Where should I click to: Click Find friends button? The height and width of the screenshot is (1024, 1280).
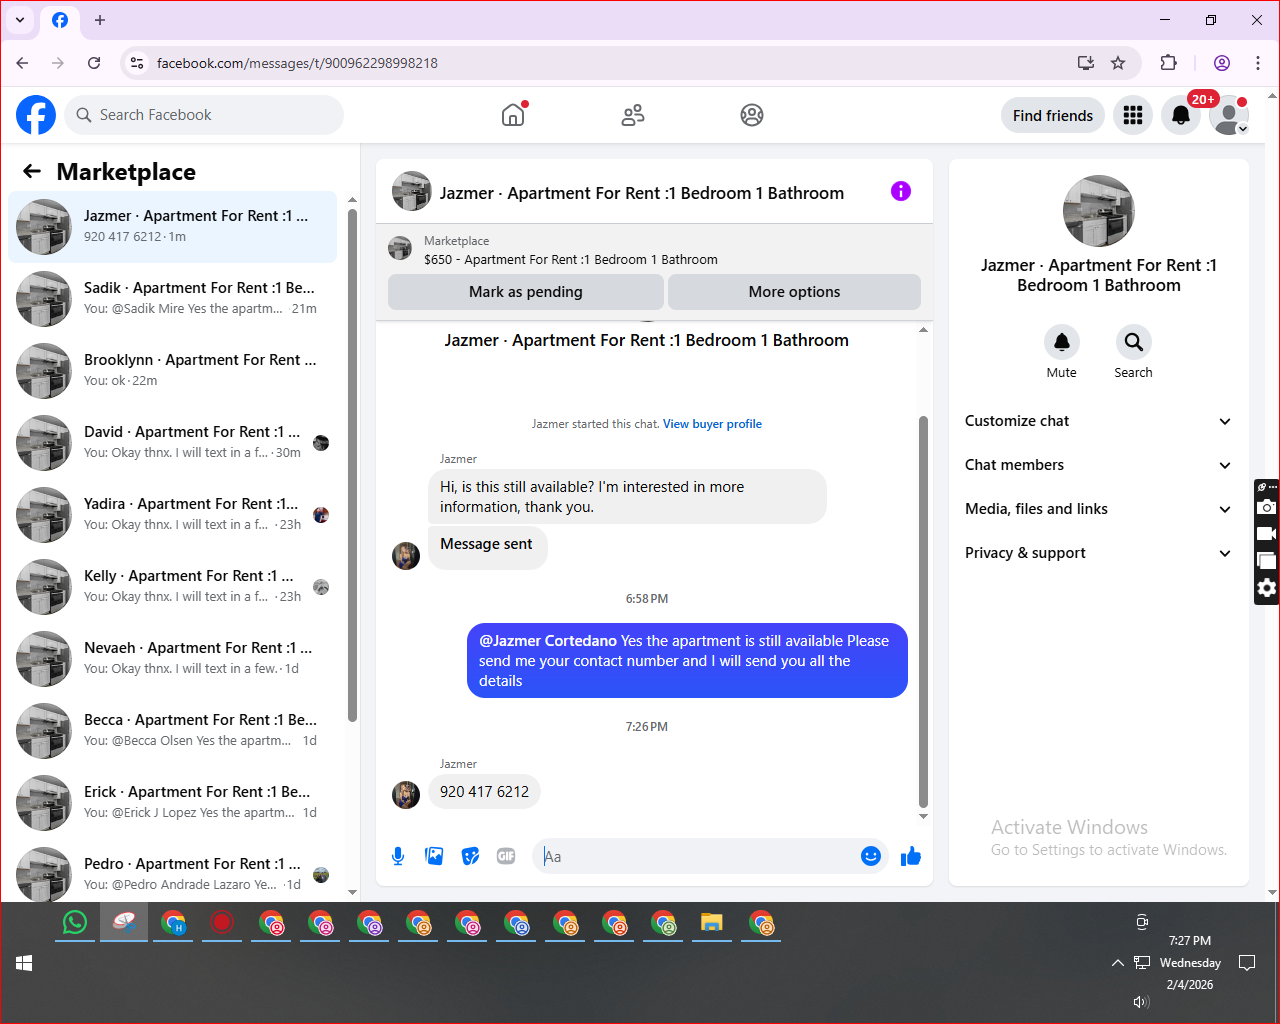[x=1053, y=115]
